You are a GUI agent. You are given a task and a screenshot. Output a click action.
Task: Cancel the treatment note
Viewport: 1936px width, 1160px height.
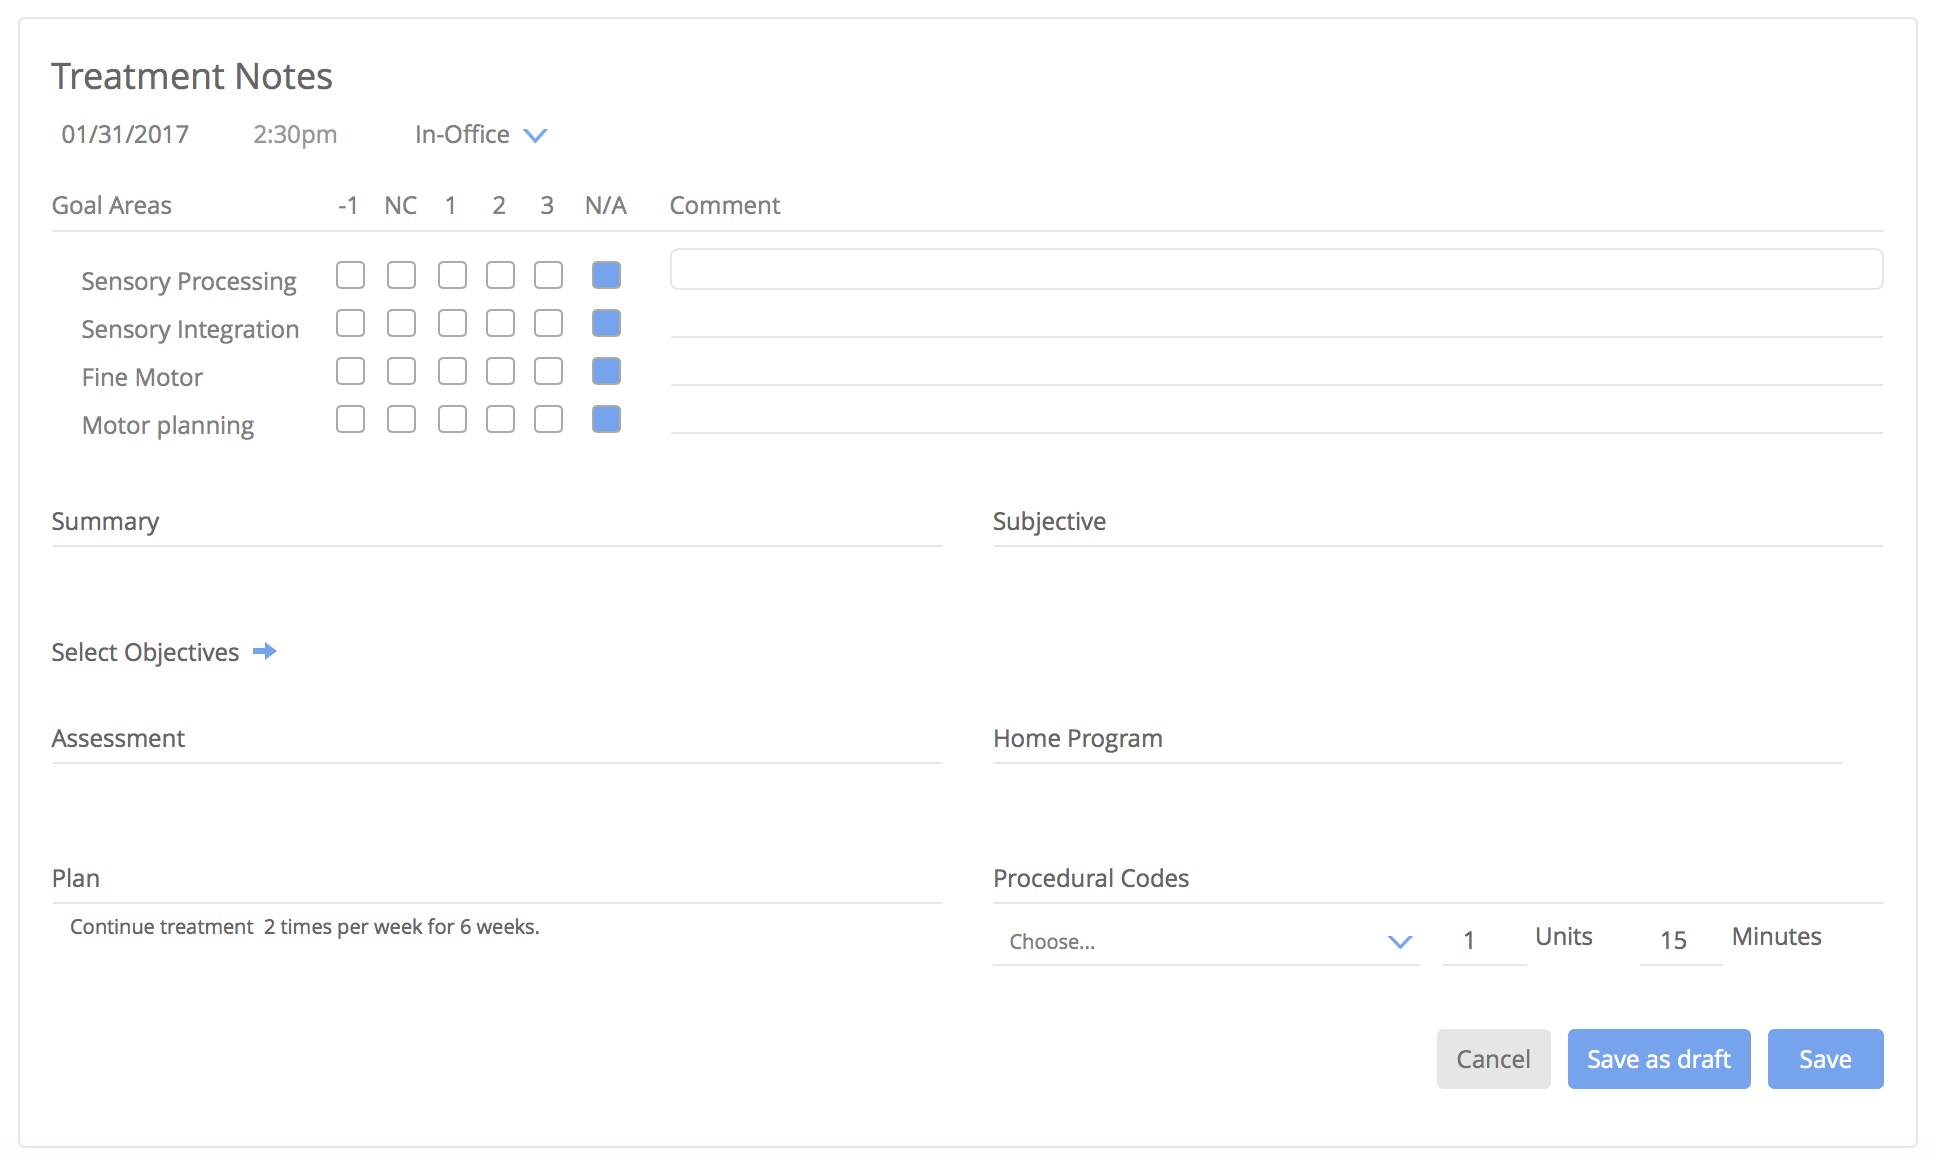tap(1493, 1059)
